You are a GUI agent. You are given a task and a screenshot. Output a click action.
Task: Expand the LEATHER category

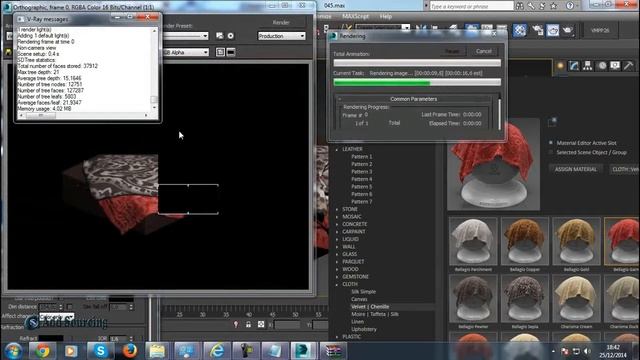(337, 149)
